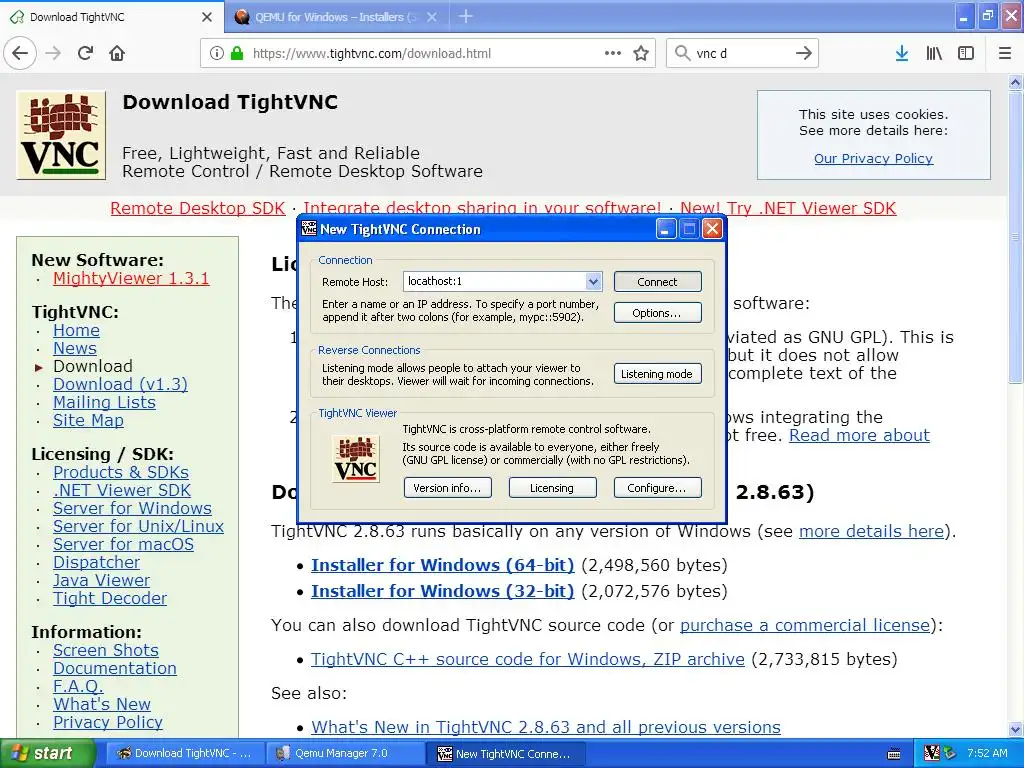
Task: Open the Windows Start menu
Action: point(47,753)
